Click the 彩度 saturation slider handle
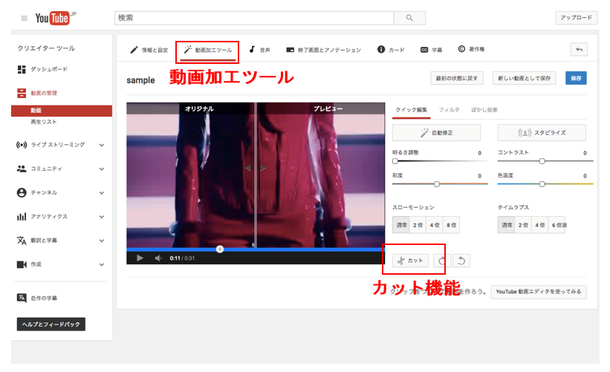The width and height of the screenshot is (610, 372). click(437, 184)
